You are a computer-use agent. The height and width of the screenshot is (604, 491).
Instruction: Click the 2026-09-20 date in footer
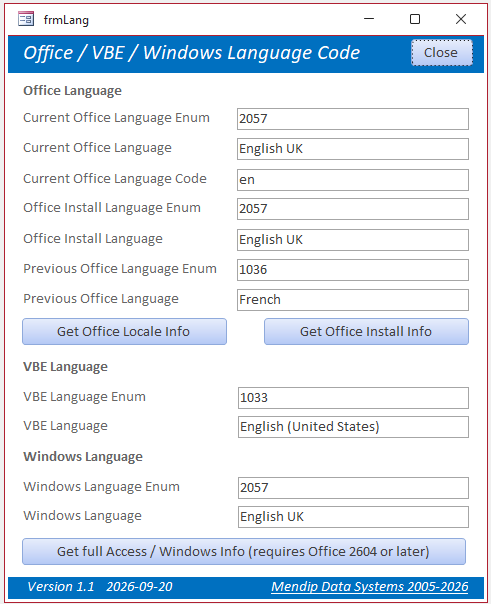139,587
